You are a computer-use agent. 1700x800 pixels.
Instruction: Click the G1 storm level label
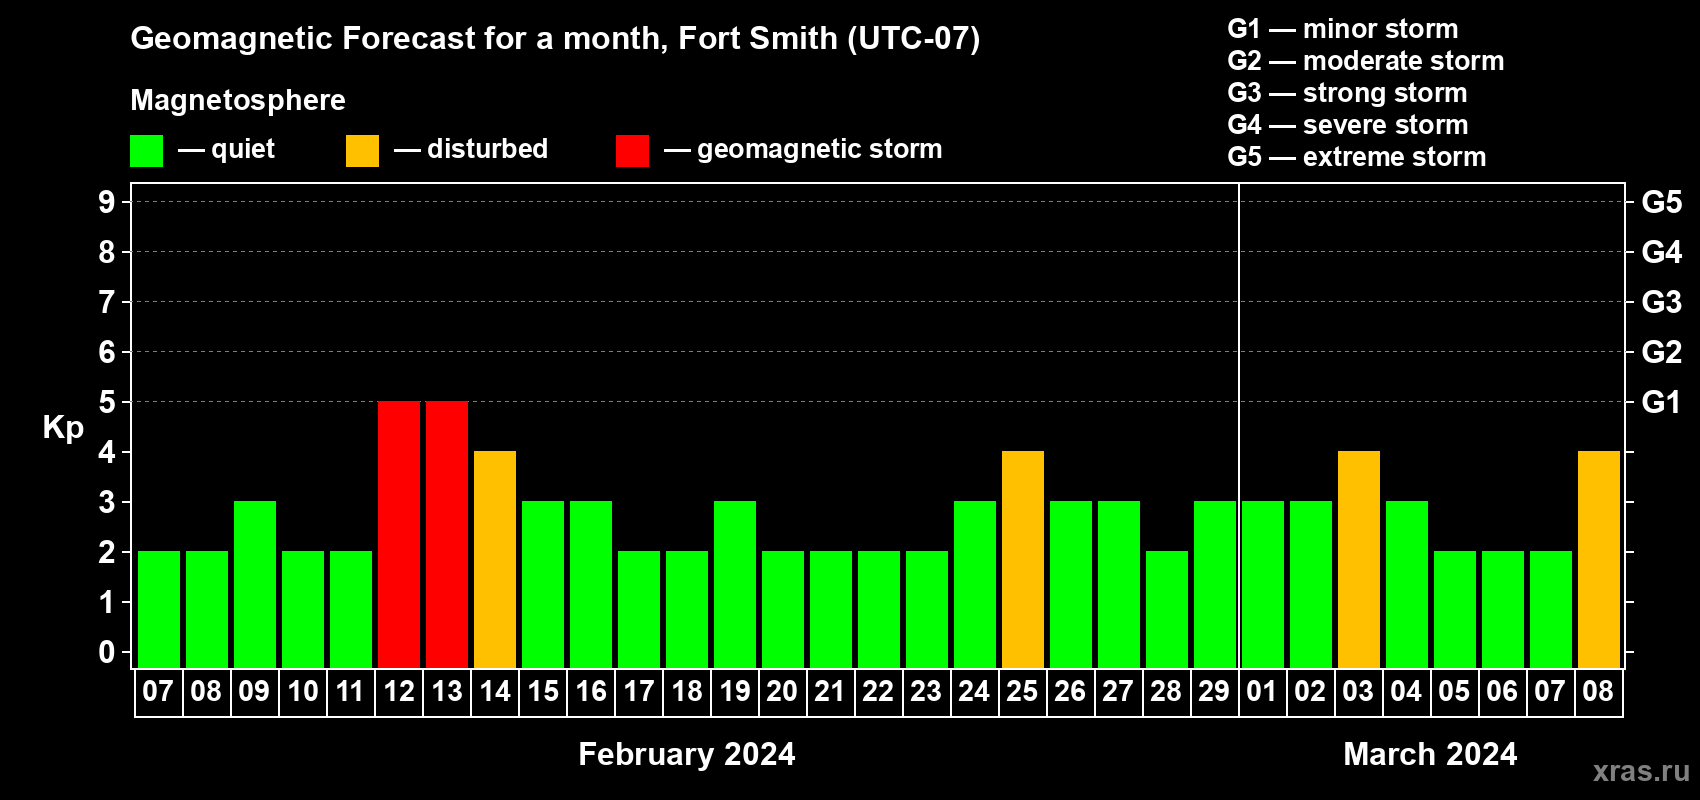click(x=1661, y=402)
